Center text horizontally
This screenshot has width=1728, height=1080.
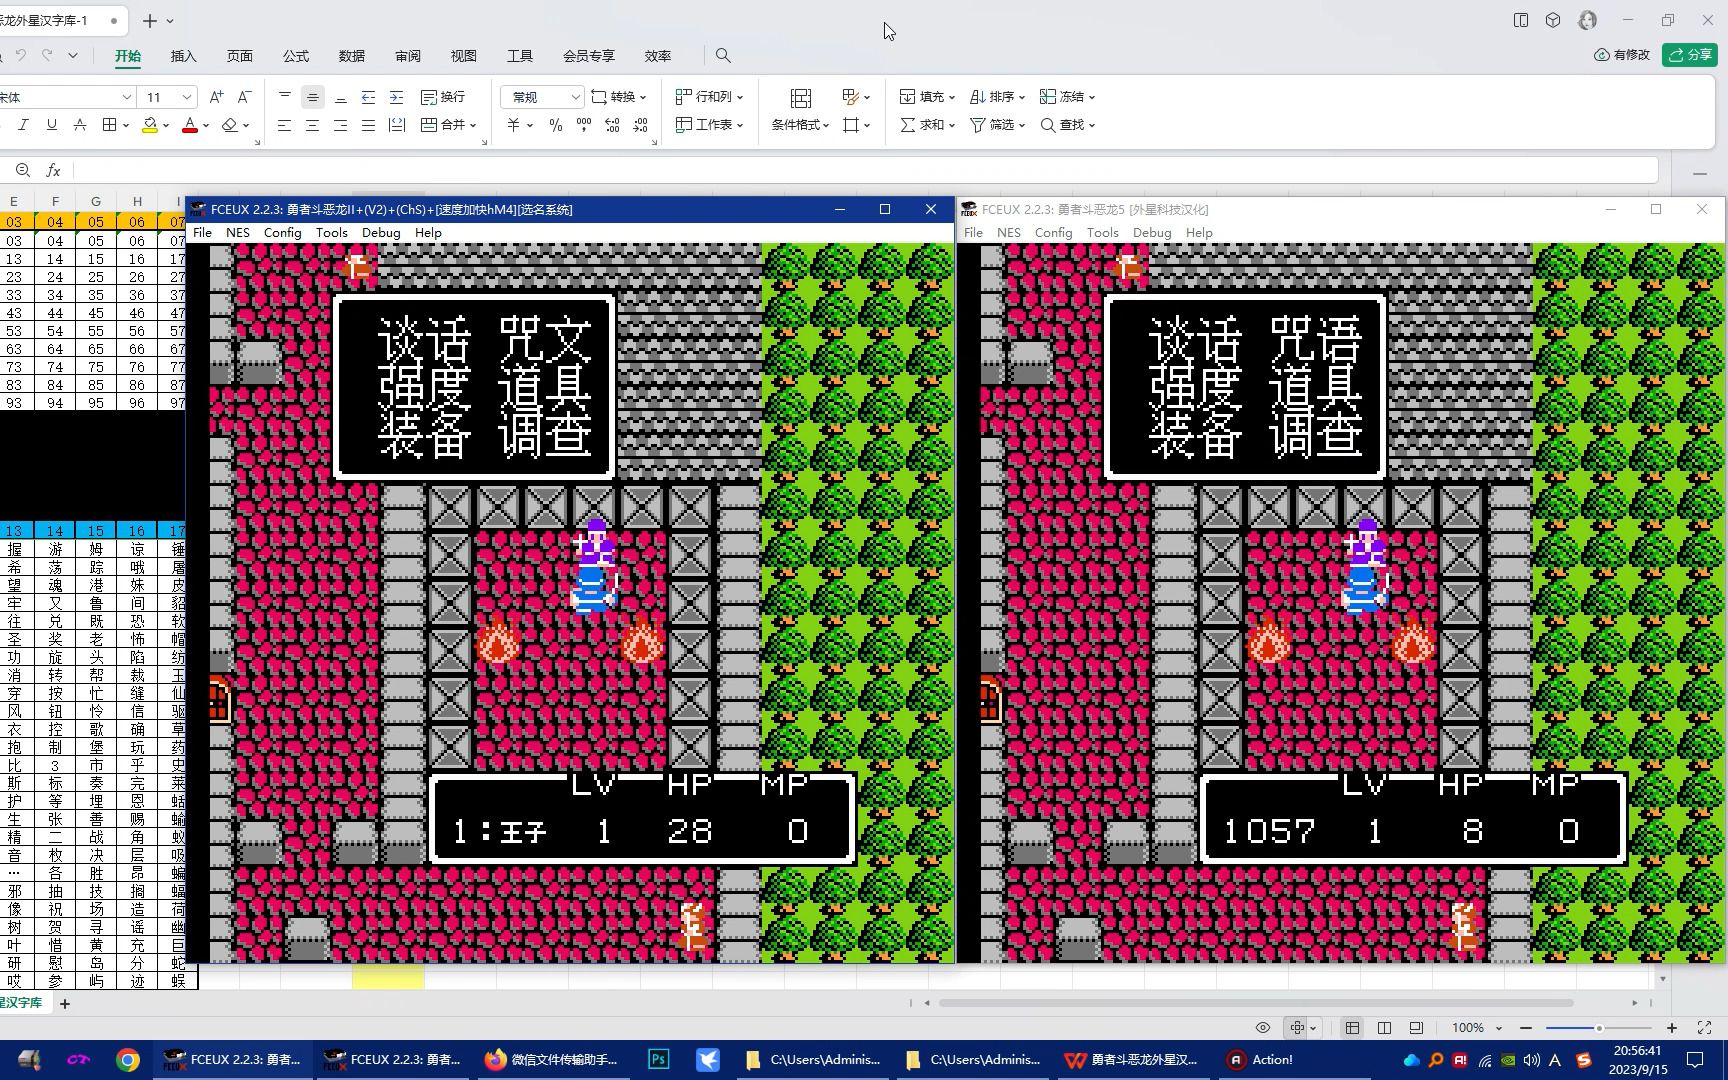[313, 125]
